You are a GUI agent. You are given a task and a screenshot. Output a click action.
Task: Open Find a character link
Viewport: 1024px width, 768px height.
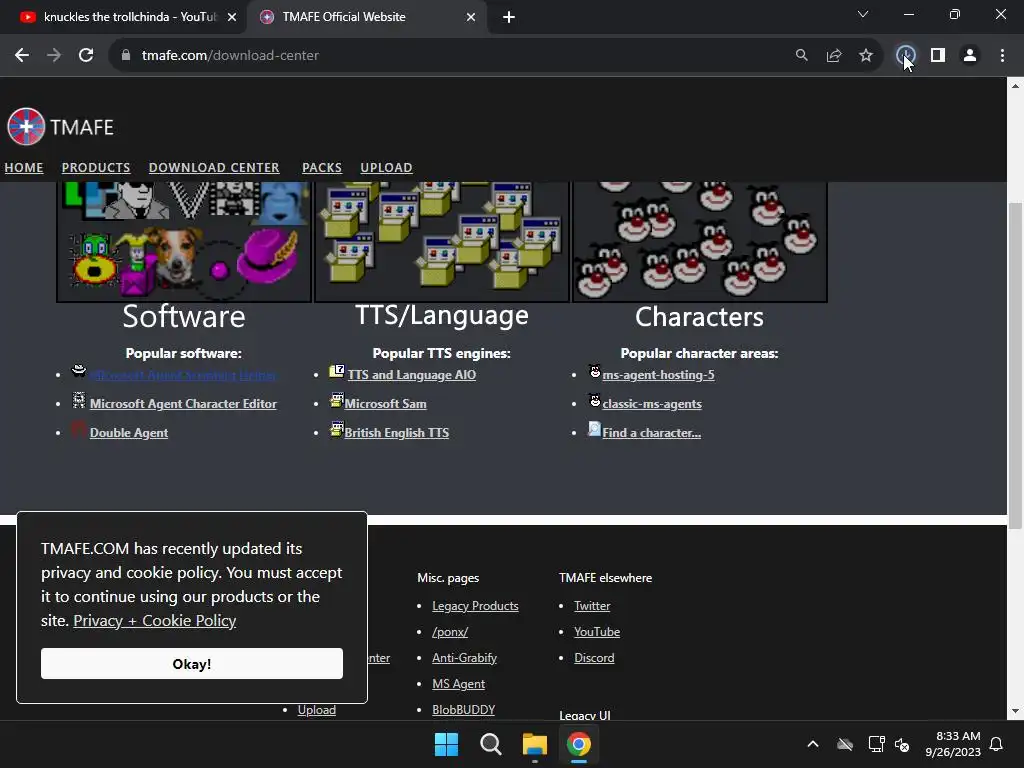pos(651,432)
